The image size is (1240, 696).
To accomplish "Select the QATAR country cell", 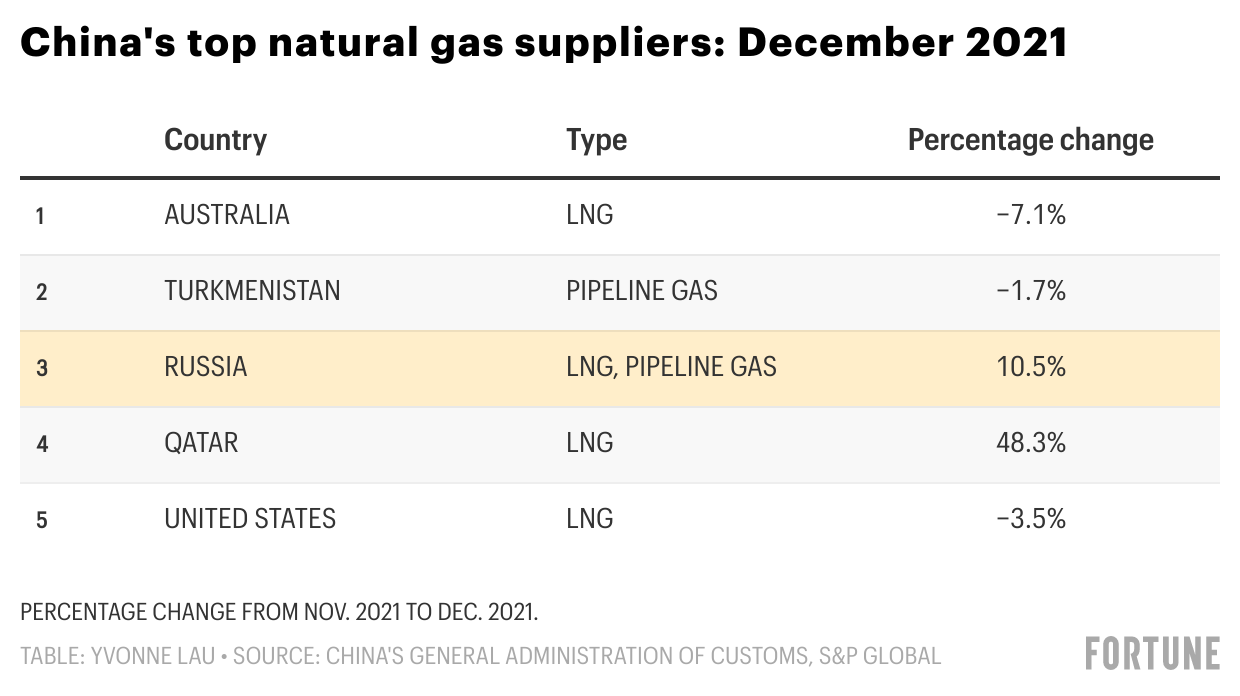I will point(201,443).
